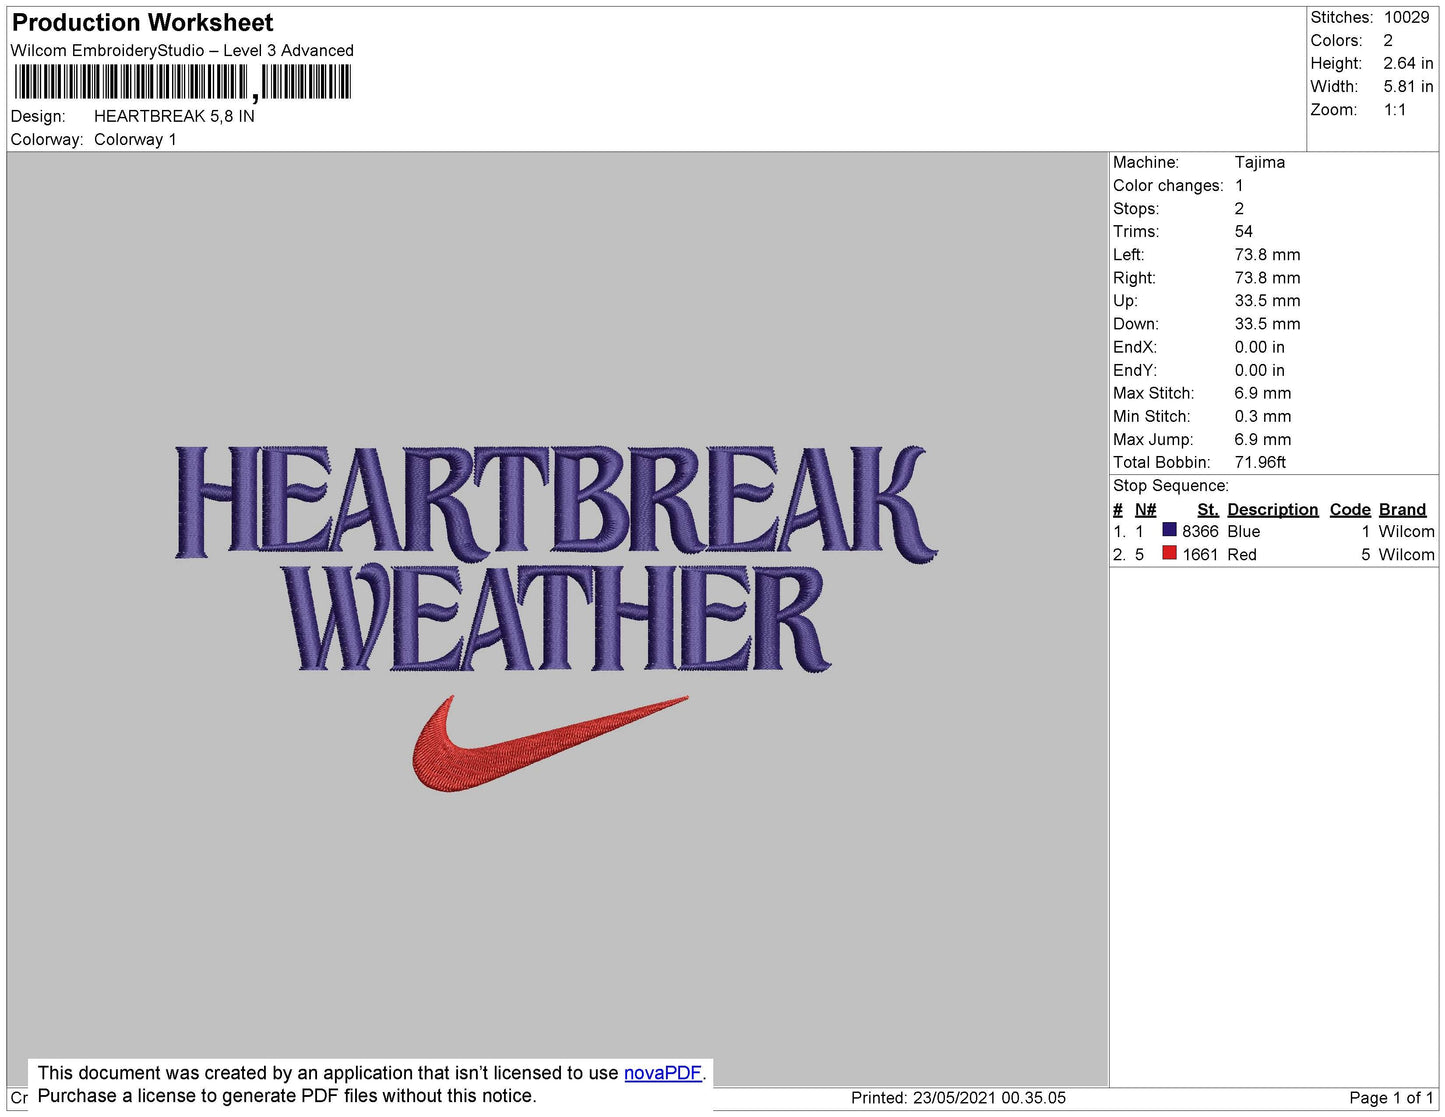The image size is (1445, 1117).
Task: Click the Wilcom brand in Blue row
Action: coord(1406,532)
